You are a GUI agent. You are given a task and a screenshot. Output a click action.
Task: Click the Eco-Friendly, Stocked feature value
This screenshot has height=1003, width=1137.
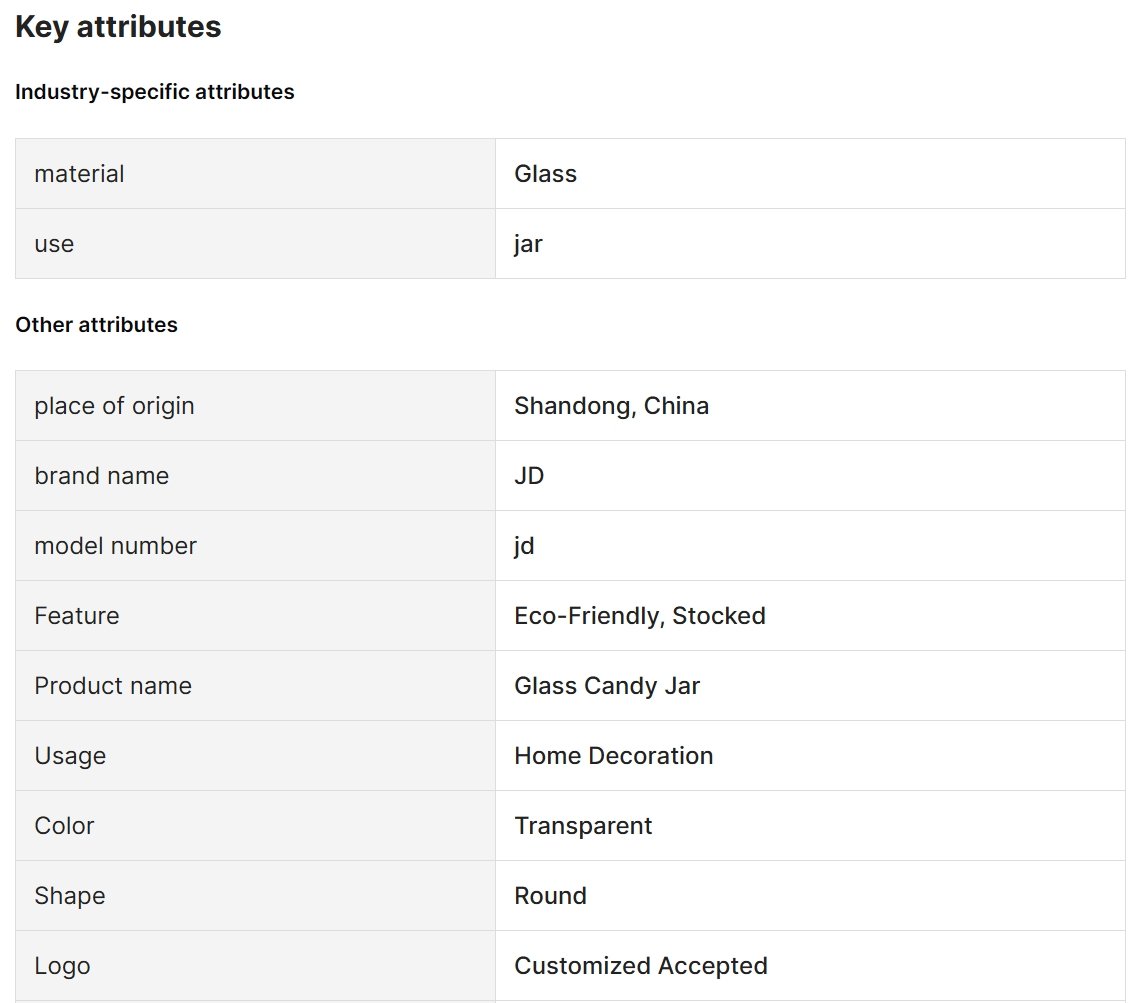click(640, 616)
